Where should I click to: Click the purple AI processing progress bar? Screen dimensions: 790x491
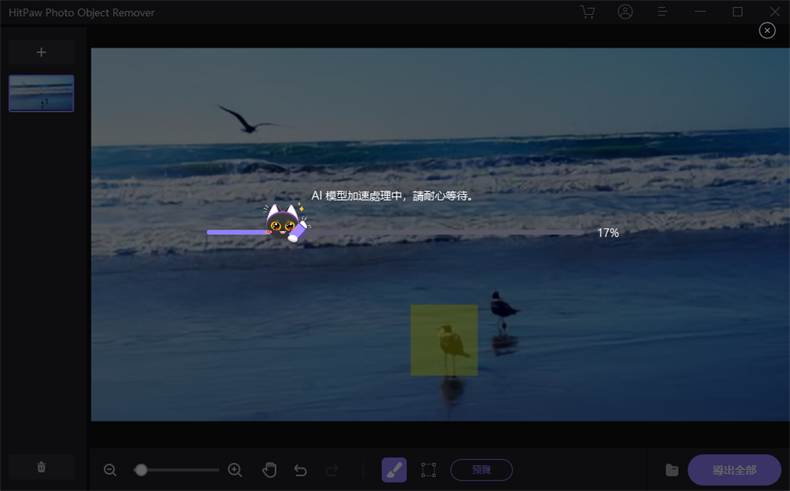pos(237,232)
